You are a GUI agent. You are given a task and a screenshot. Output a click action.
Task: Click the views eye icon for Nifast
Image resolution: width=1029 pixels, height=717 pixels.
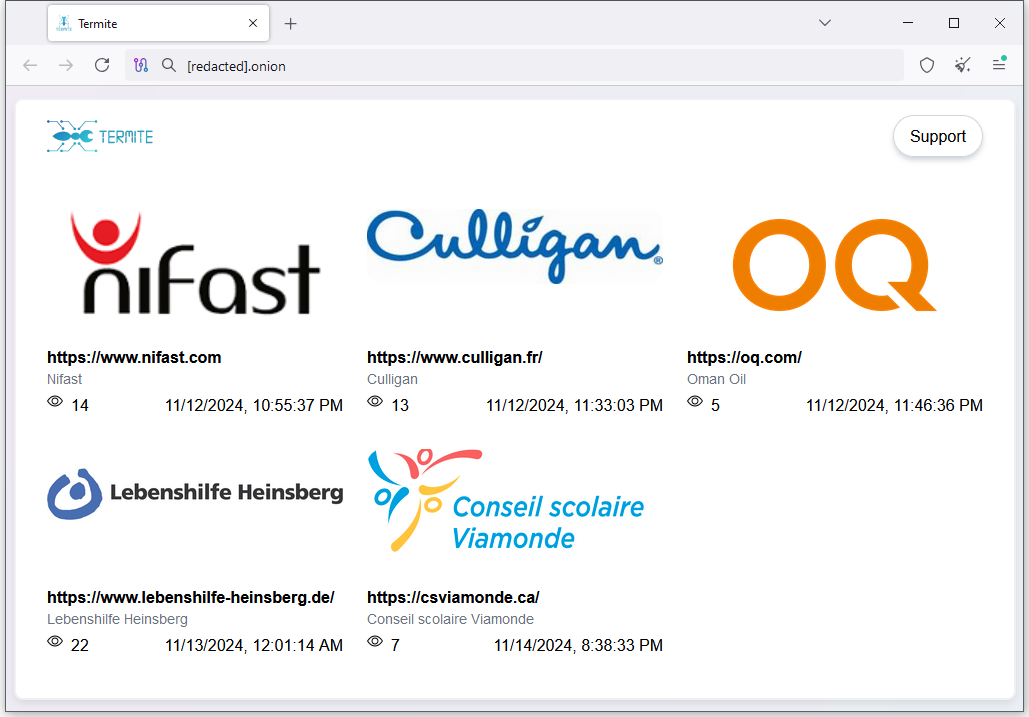[55, 401]
